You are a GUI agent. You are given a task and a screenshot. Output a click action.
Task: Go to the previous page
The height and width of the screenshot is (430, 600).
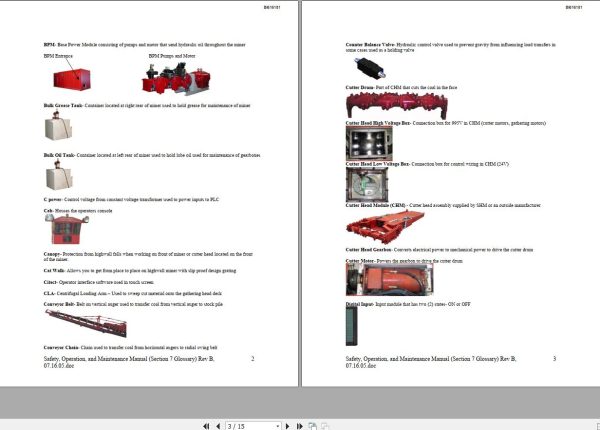click(218, 426)
